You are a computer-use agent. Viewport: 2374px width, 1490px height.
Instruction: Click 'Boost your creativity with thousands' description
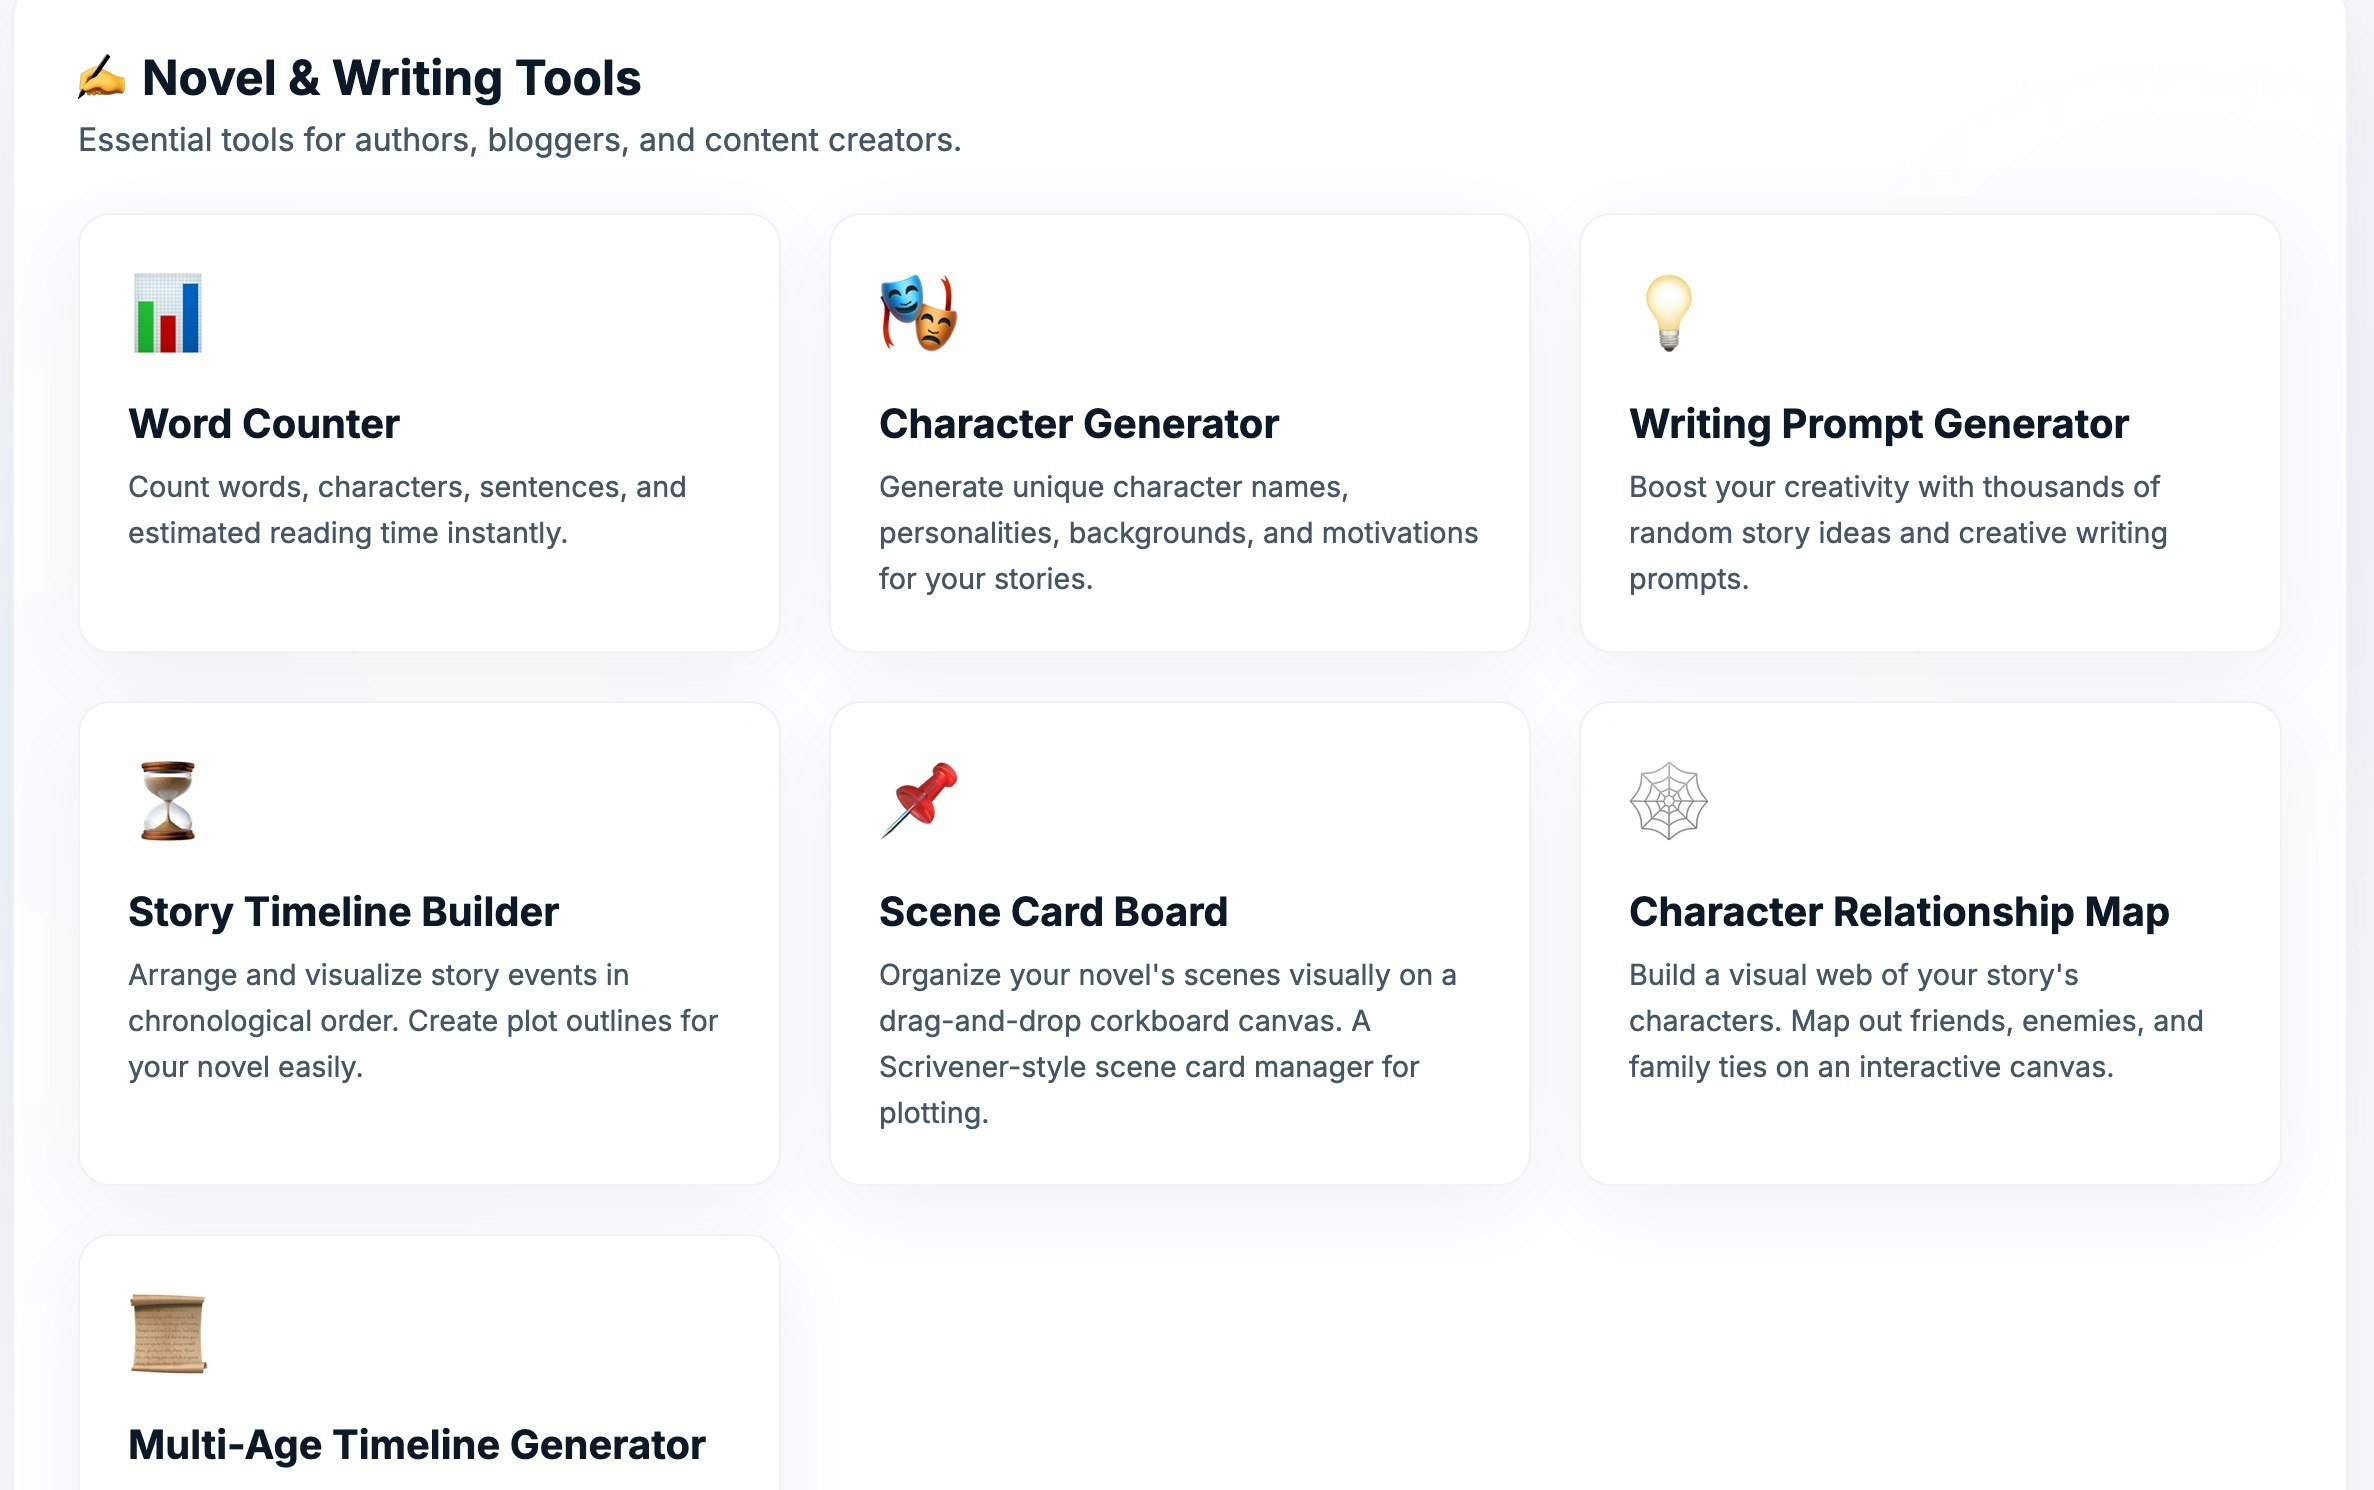[x=1898, y=533]
